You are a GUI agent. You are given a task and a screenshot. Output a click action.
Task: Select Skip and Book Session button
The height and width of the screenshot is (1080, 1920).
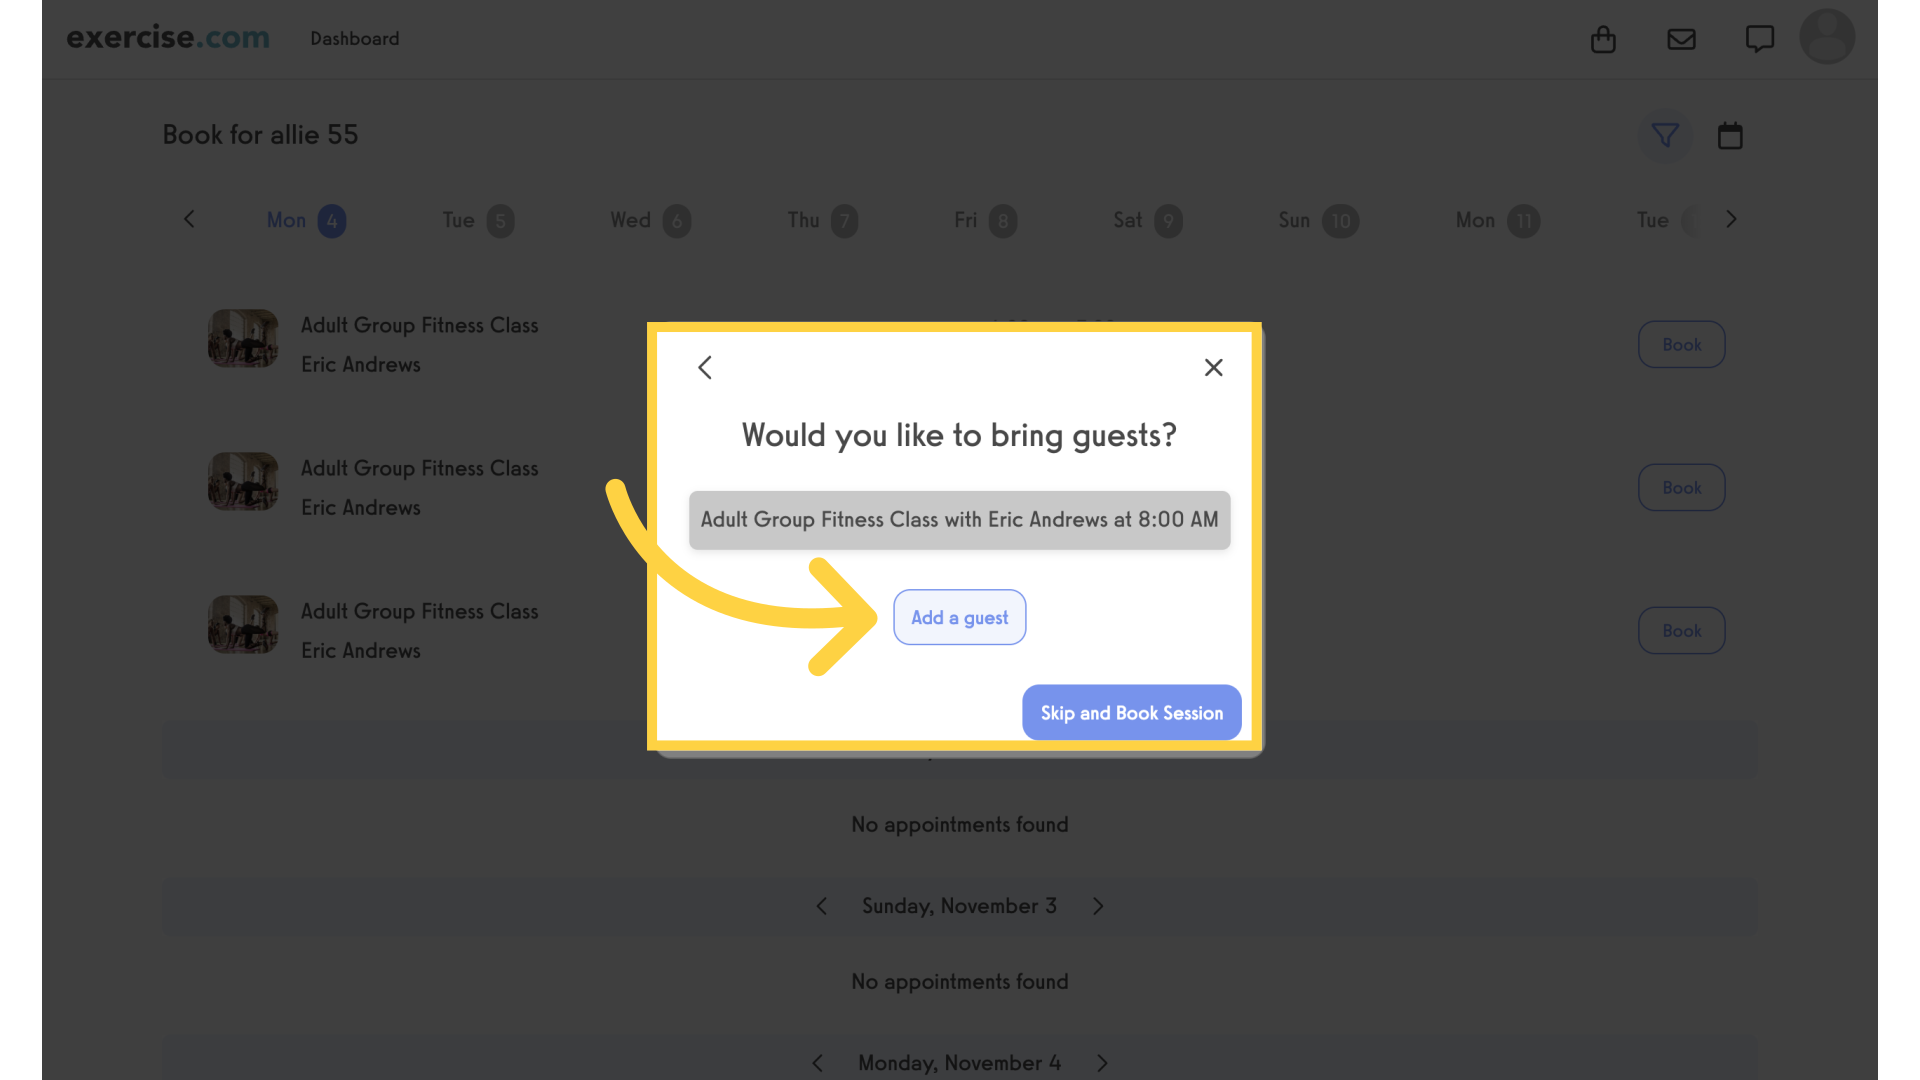coord(1131,712)
